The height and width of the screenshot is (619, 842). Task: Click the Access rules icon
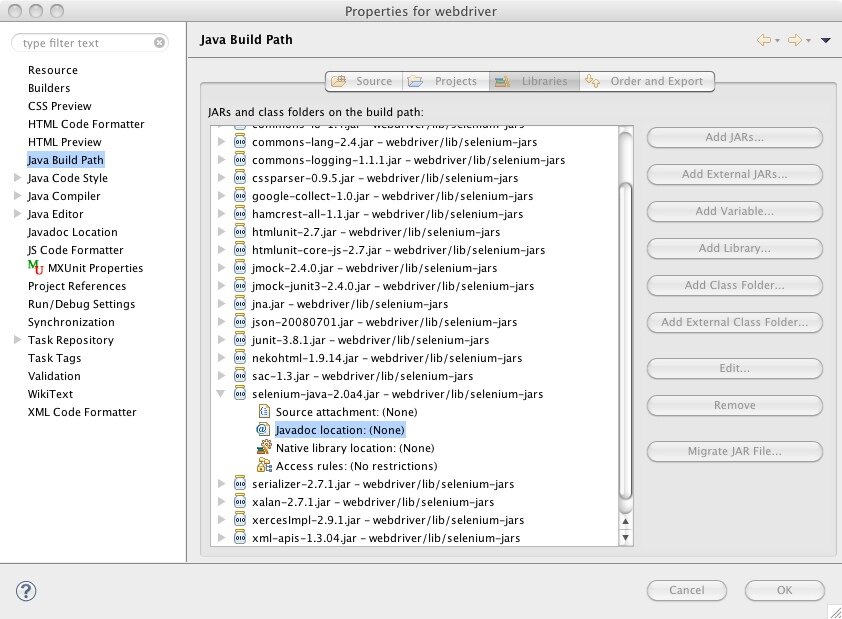click(x=264, y=466)
